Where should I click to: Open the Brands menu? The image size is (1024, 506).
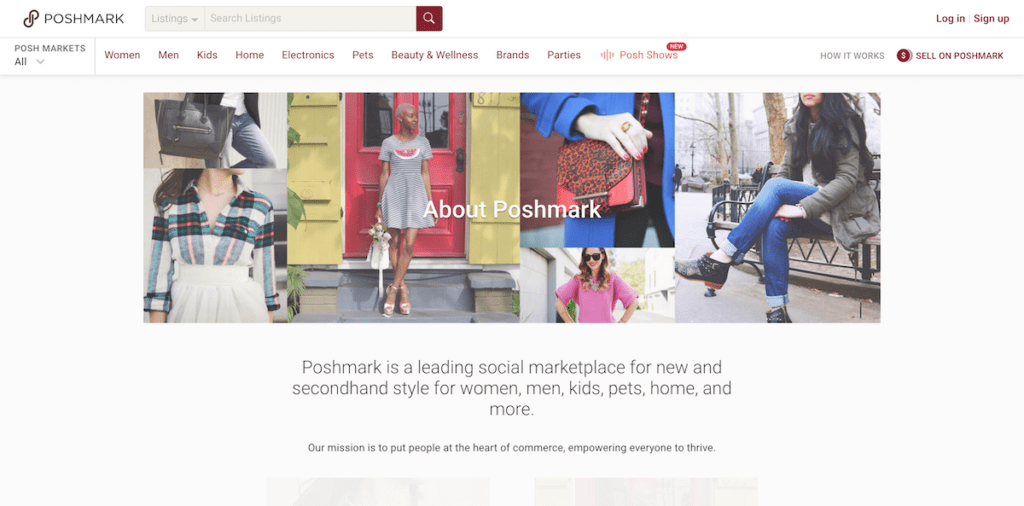513,55
